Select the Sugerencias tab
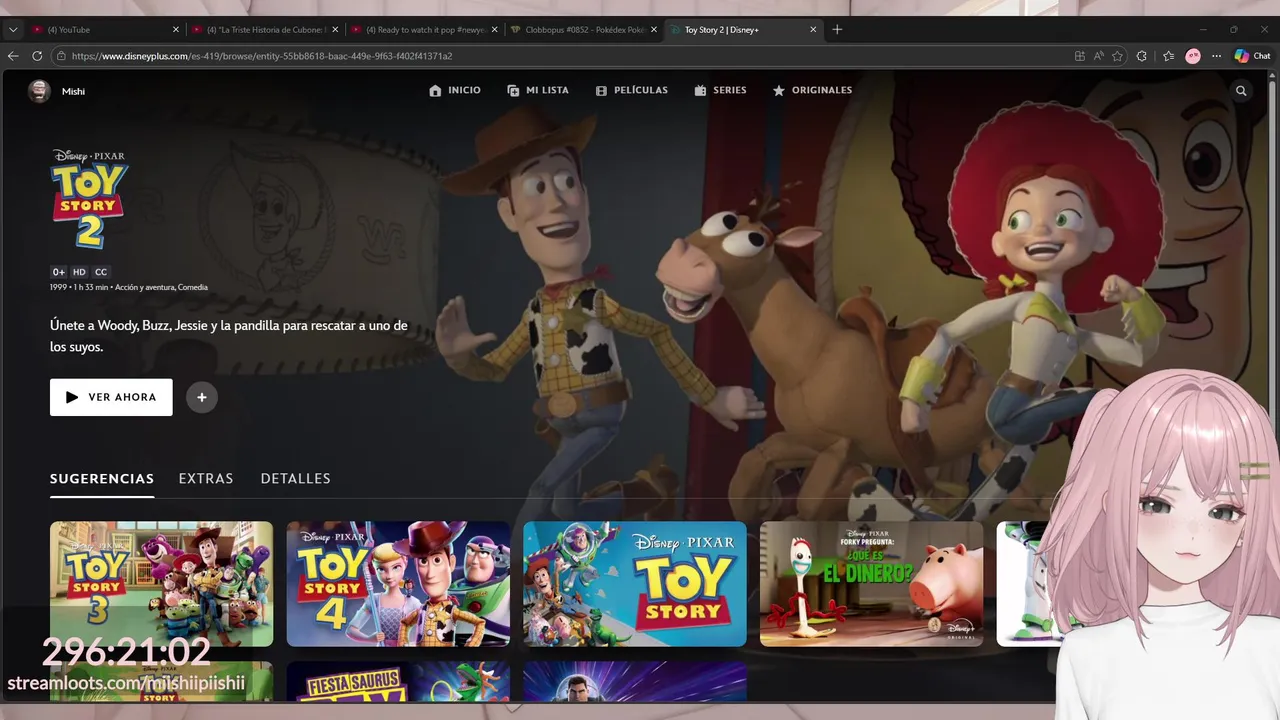The width and height of the screenshot is (1280, 720). click(x=102, y=479)
